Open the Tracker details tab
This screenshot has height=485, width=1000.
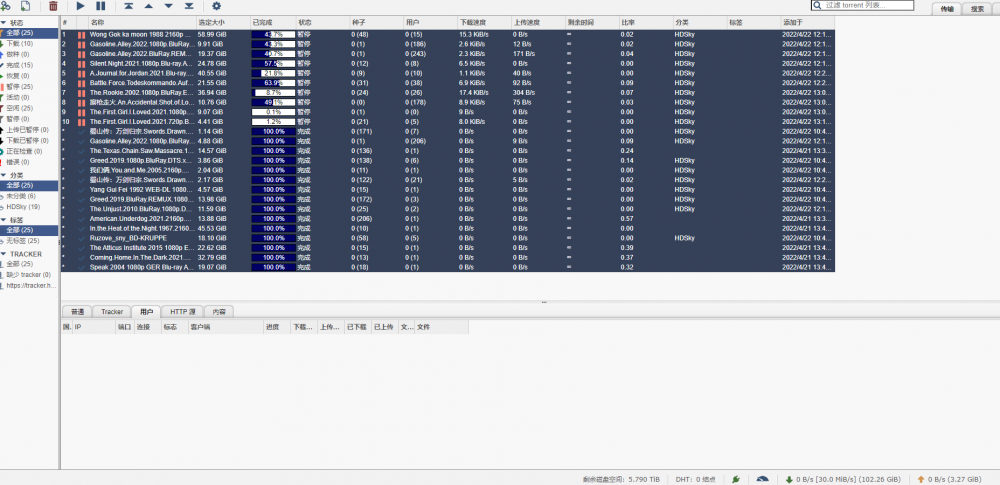pyautogui.click(x=112, y=311)
